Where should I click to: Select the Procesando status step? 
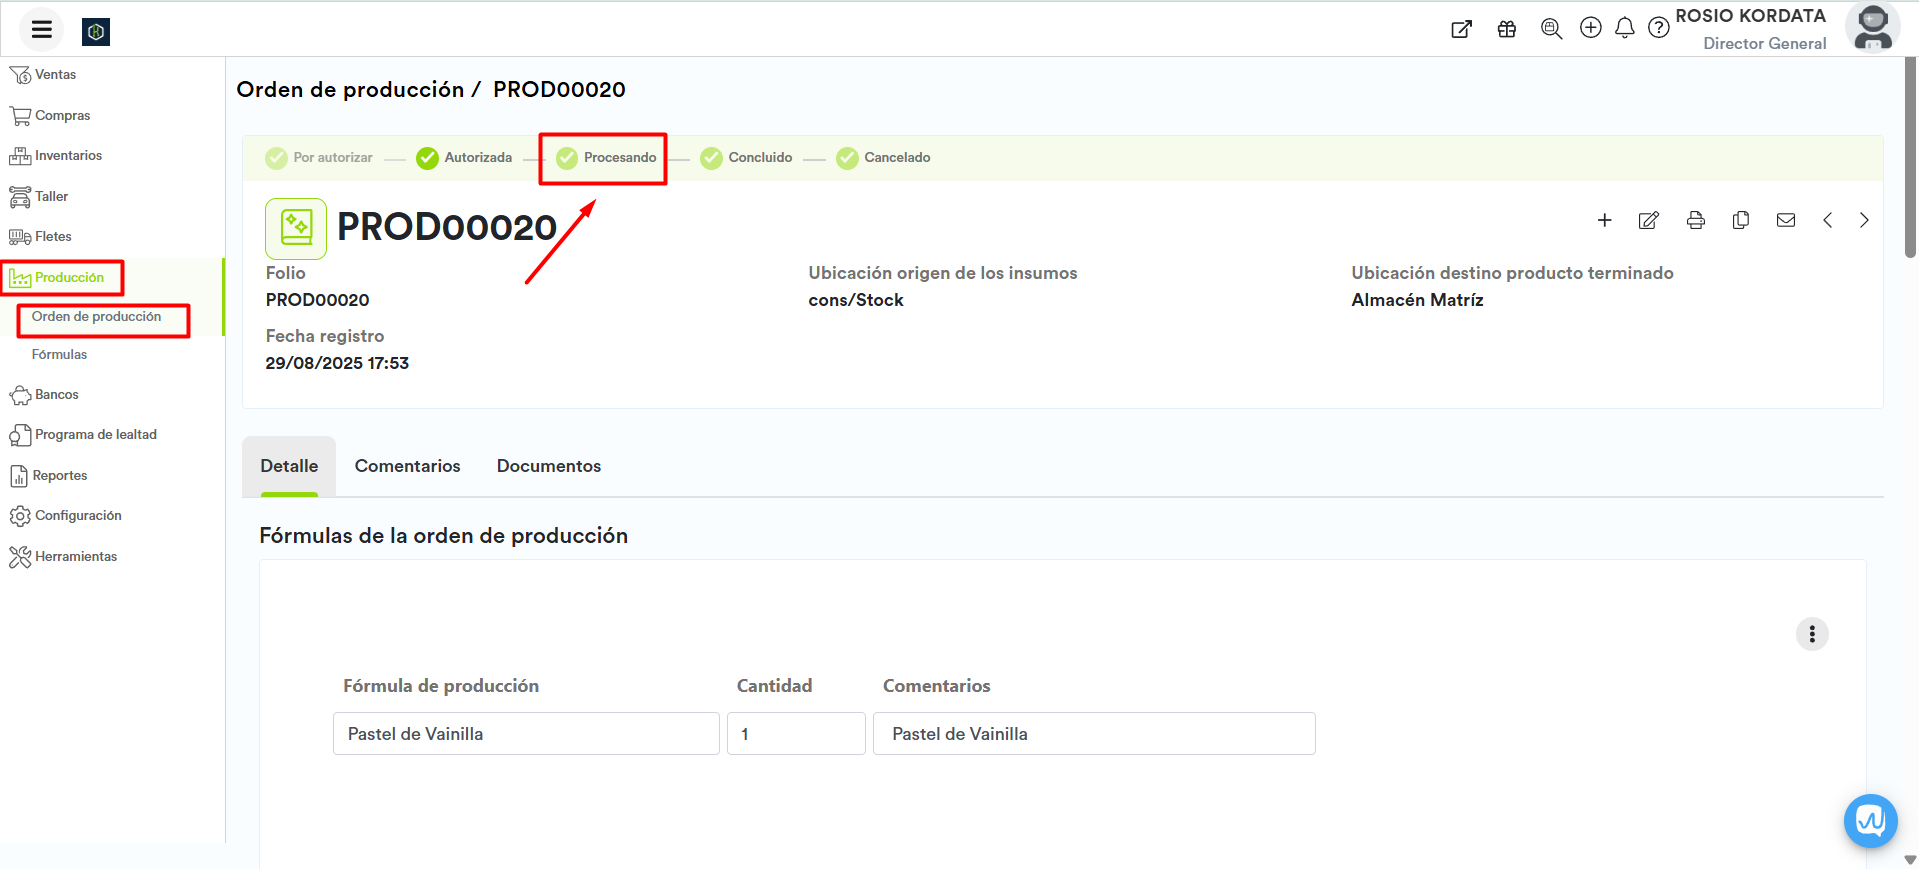[606, 158]
